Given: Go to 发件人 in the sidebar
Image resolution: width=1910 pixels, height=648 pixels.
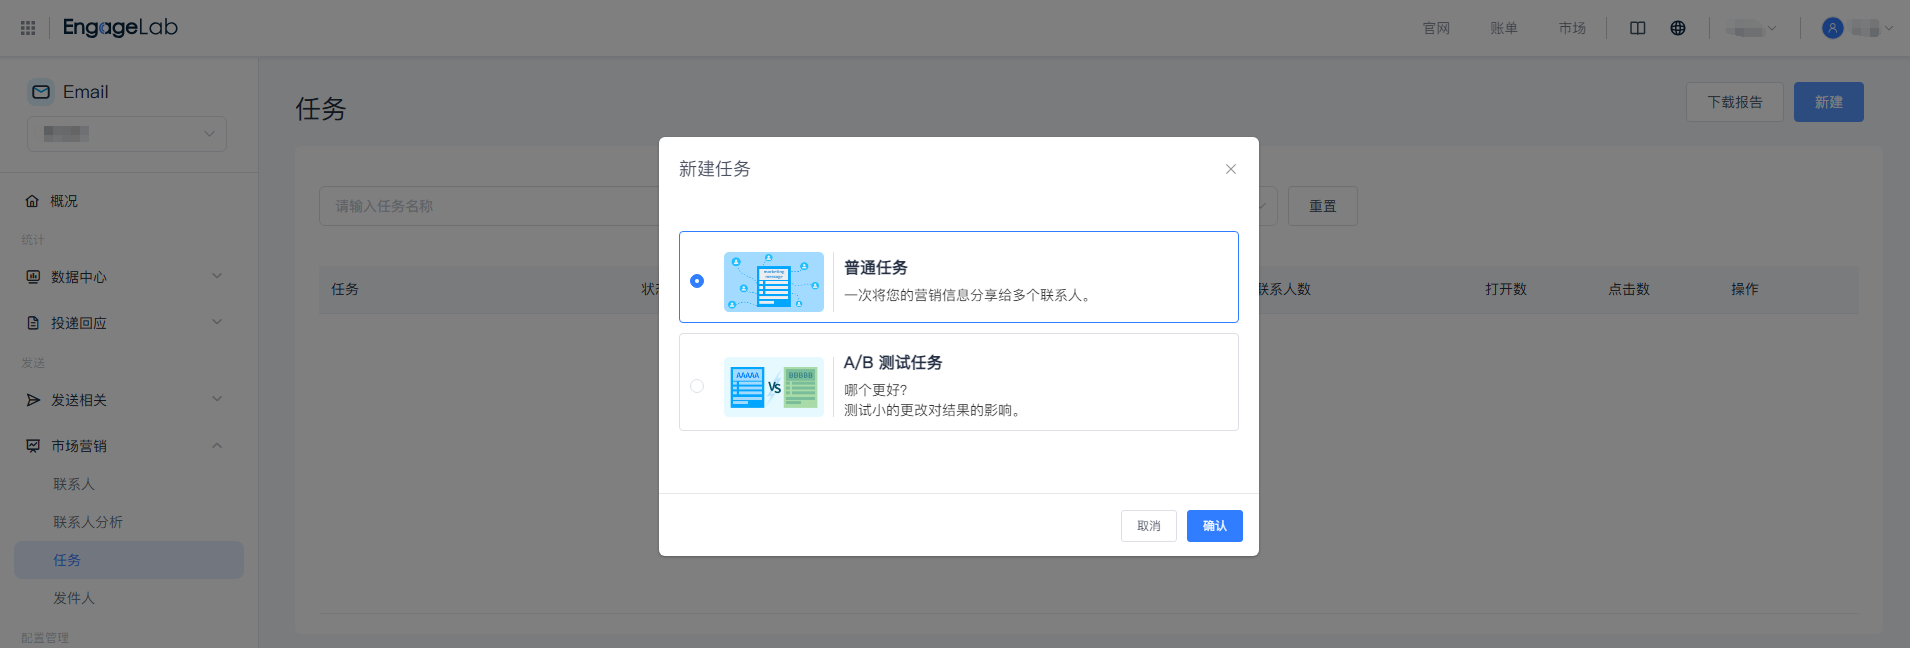Looking at the screenshot, I should pyautogui.click(x=74, y=598).
